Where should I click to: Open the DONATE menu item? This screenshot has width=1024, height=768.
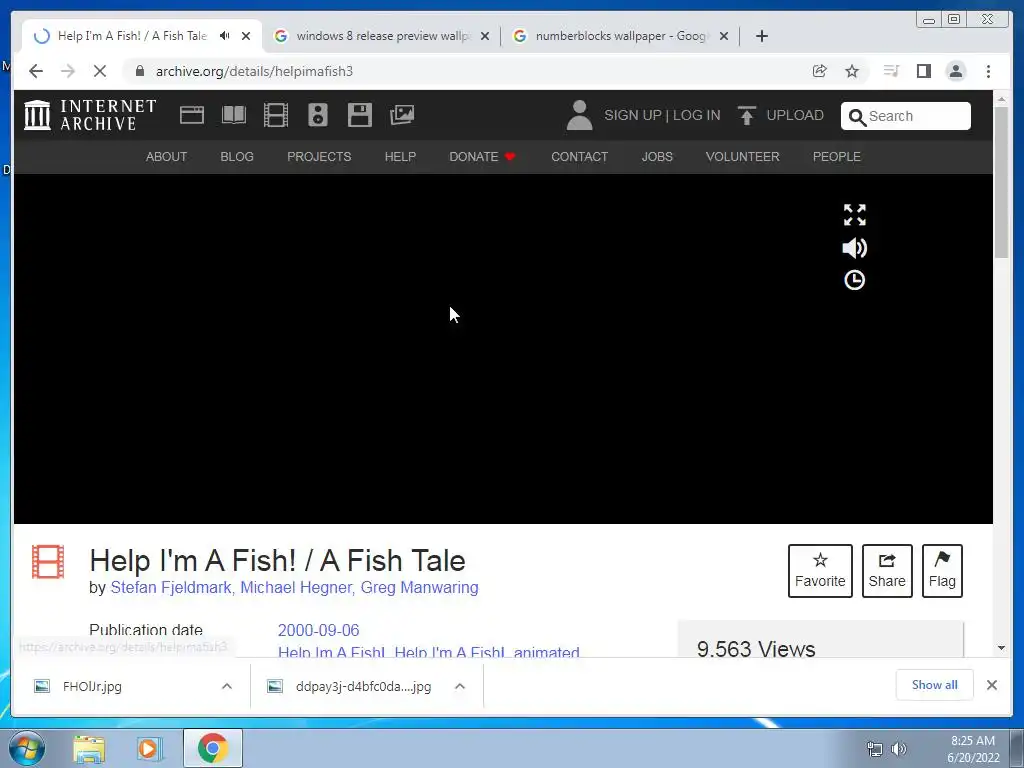[x=483, y=157]
